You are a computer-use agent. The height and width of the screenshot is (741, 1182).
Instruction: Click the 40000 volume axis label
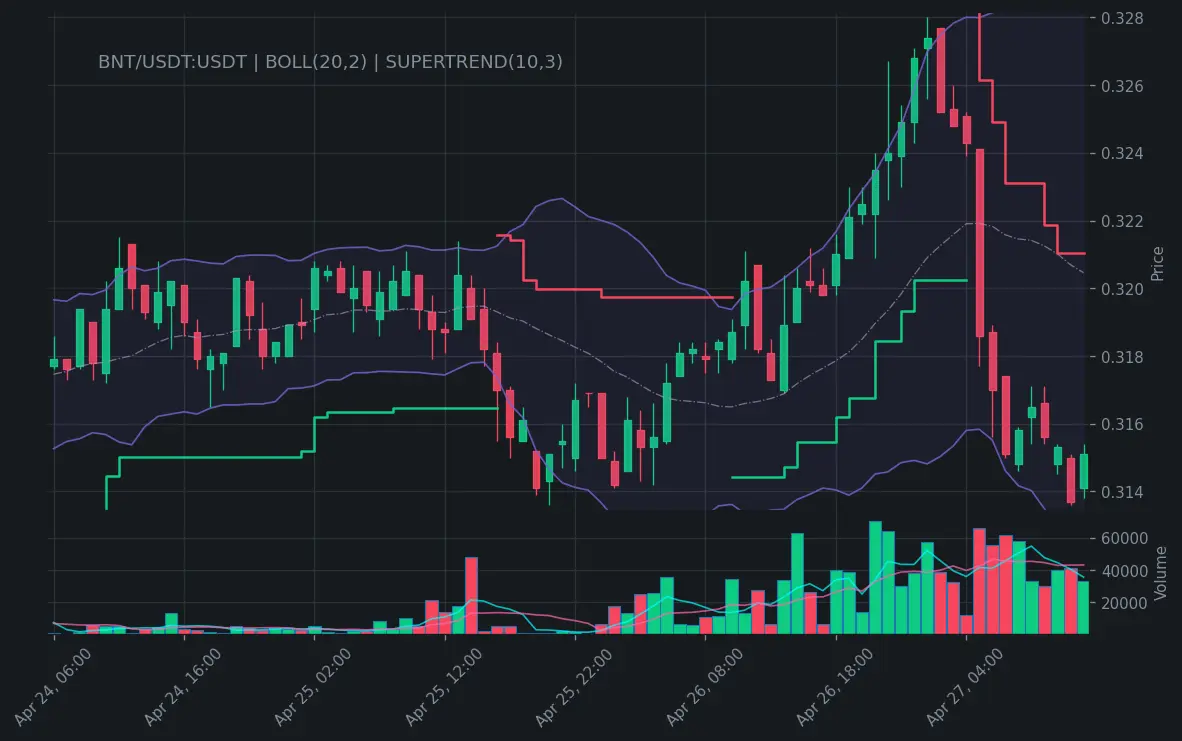(x=1124, y=571)
